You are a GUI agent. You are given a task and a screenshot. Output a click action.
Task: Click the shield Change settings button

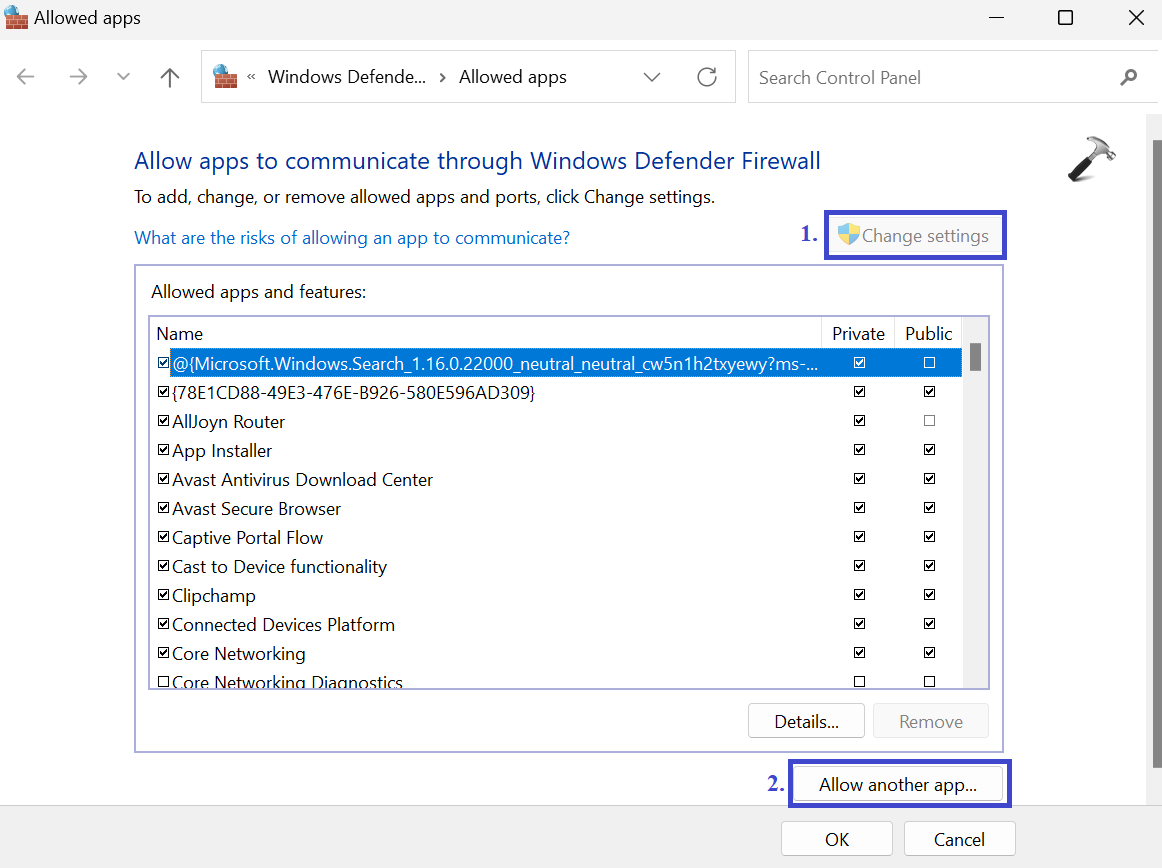point(914,236)
